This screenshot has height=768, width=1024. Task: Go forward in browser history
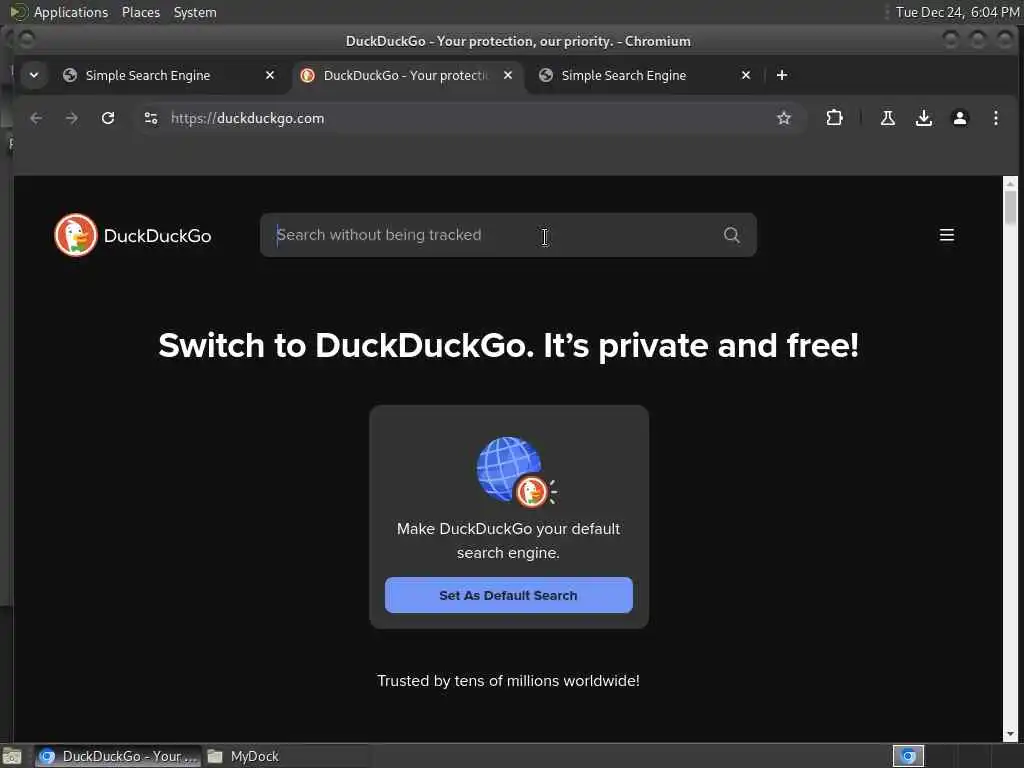coord(72,118)
